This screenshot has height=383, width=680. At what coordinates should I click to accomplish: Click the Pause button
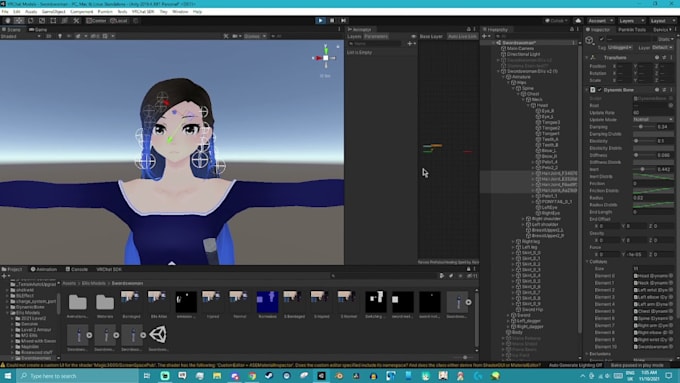(332, 20)
